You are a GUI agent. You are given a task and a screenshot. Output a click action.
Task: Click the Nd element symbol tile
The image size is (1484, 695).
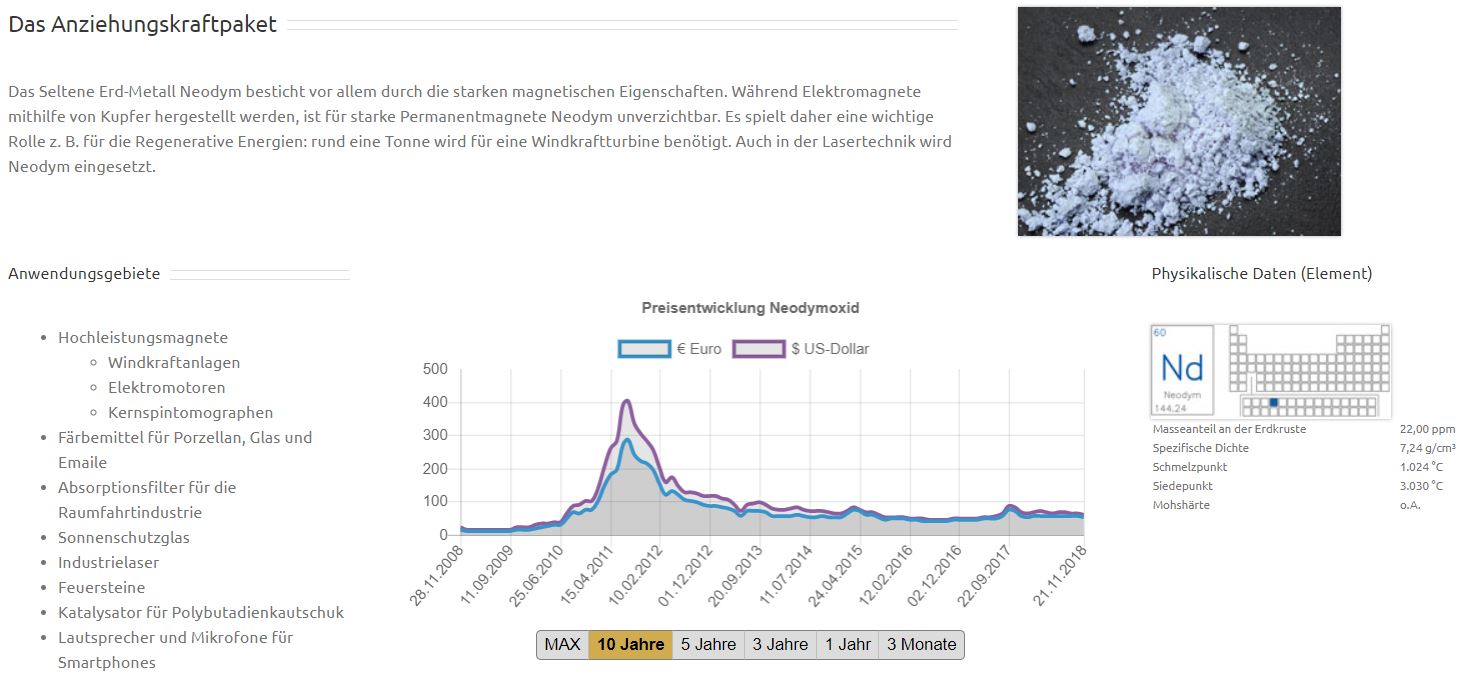(1182, 370)
